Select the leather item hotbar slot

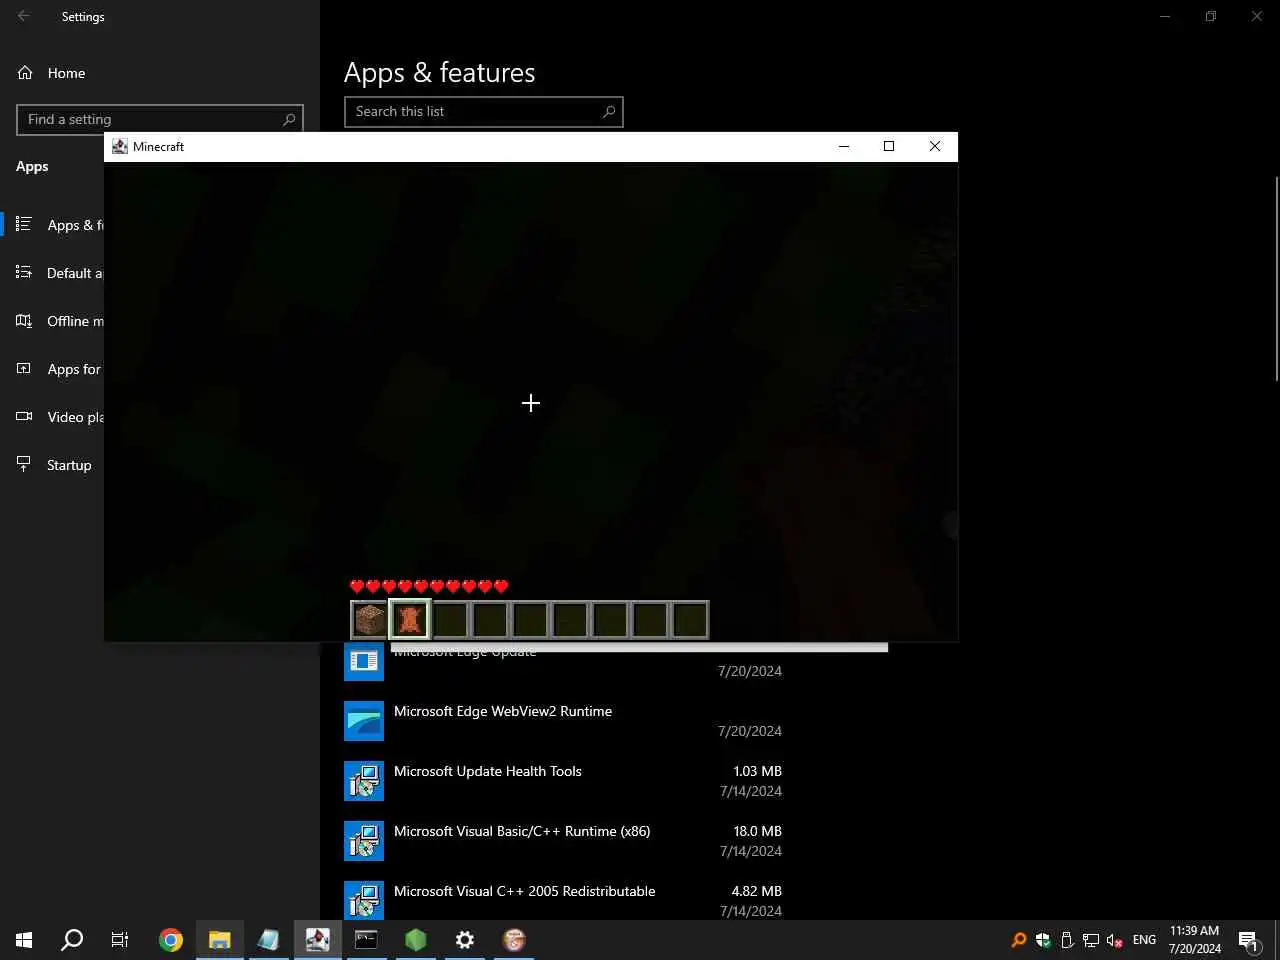(410, 620)
